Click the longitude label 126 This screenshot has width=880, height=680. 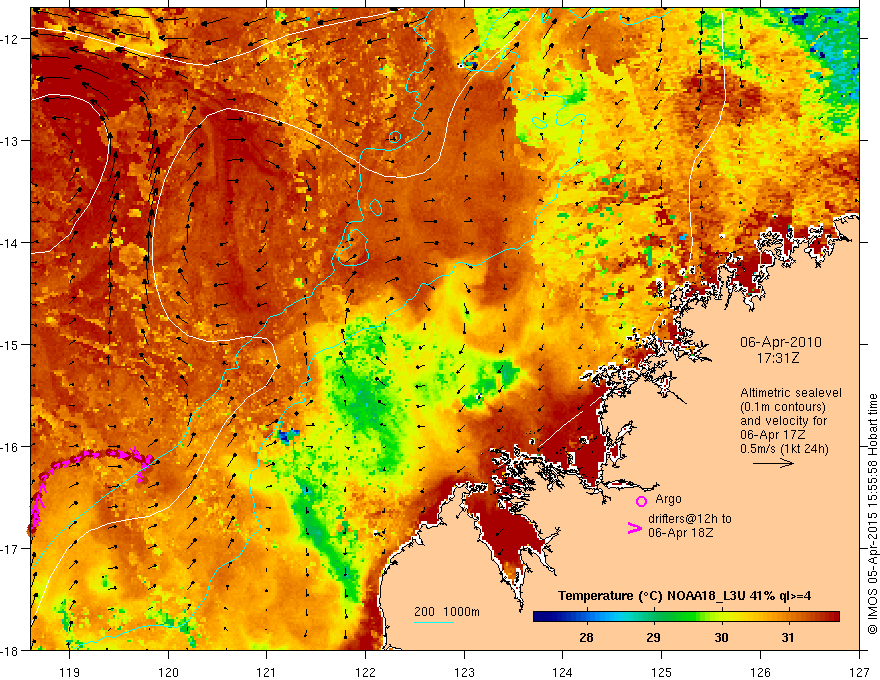click(760, 672)
